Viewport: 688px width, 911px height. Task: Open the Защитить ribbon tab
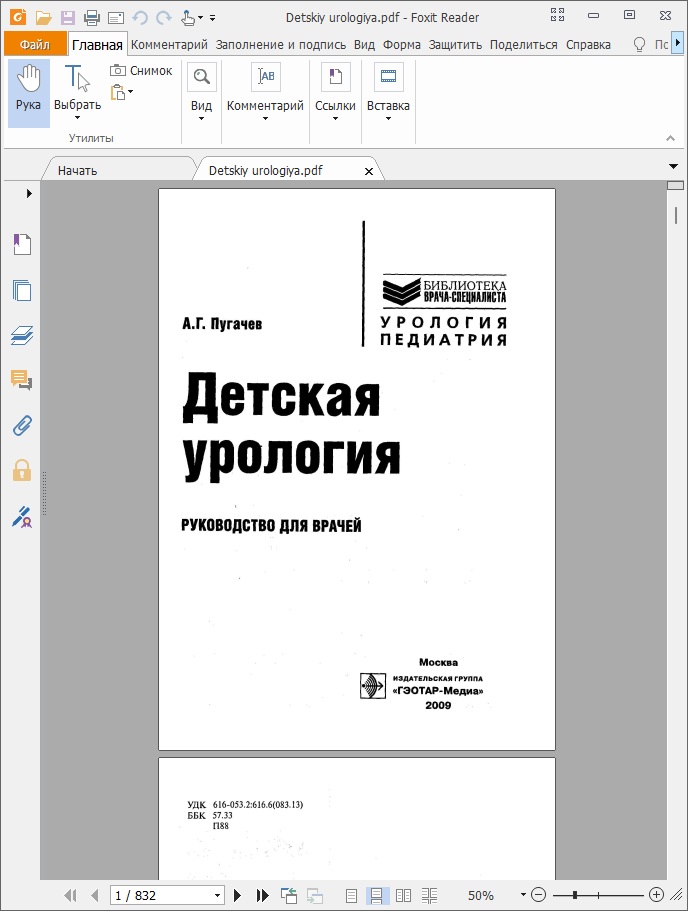click(456, 45)
